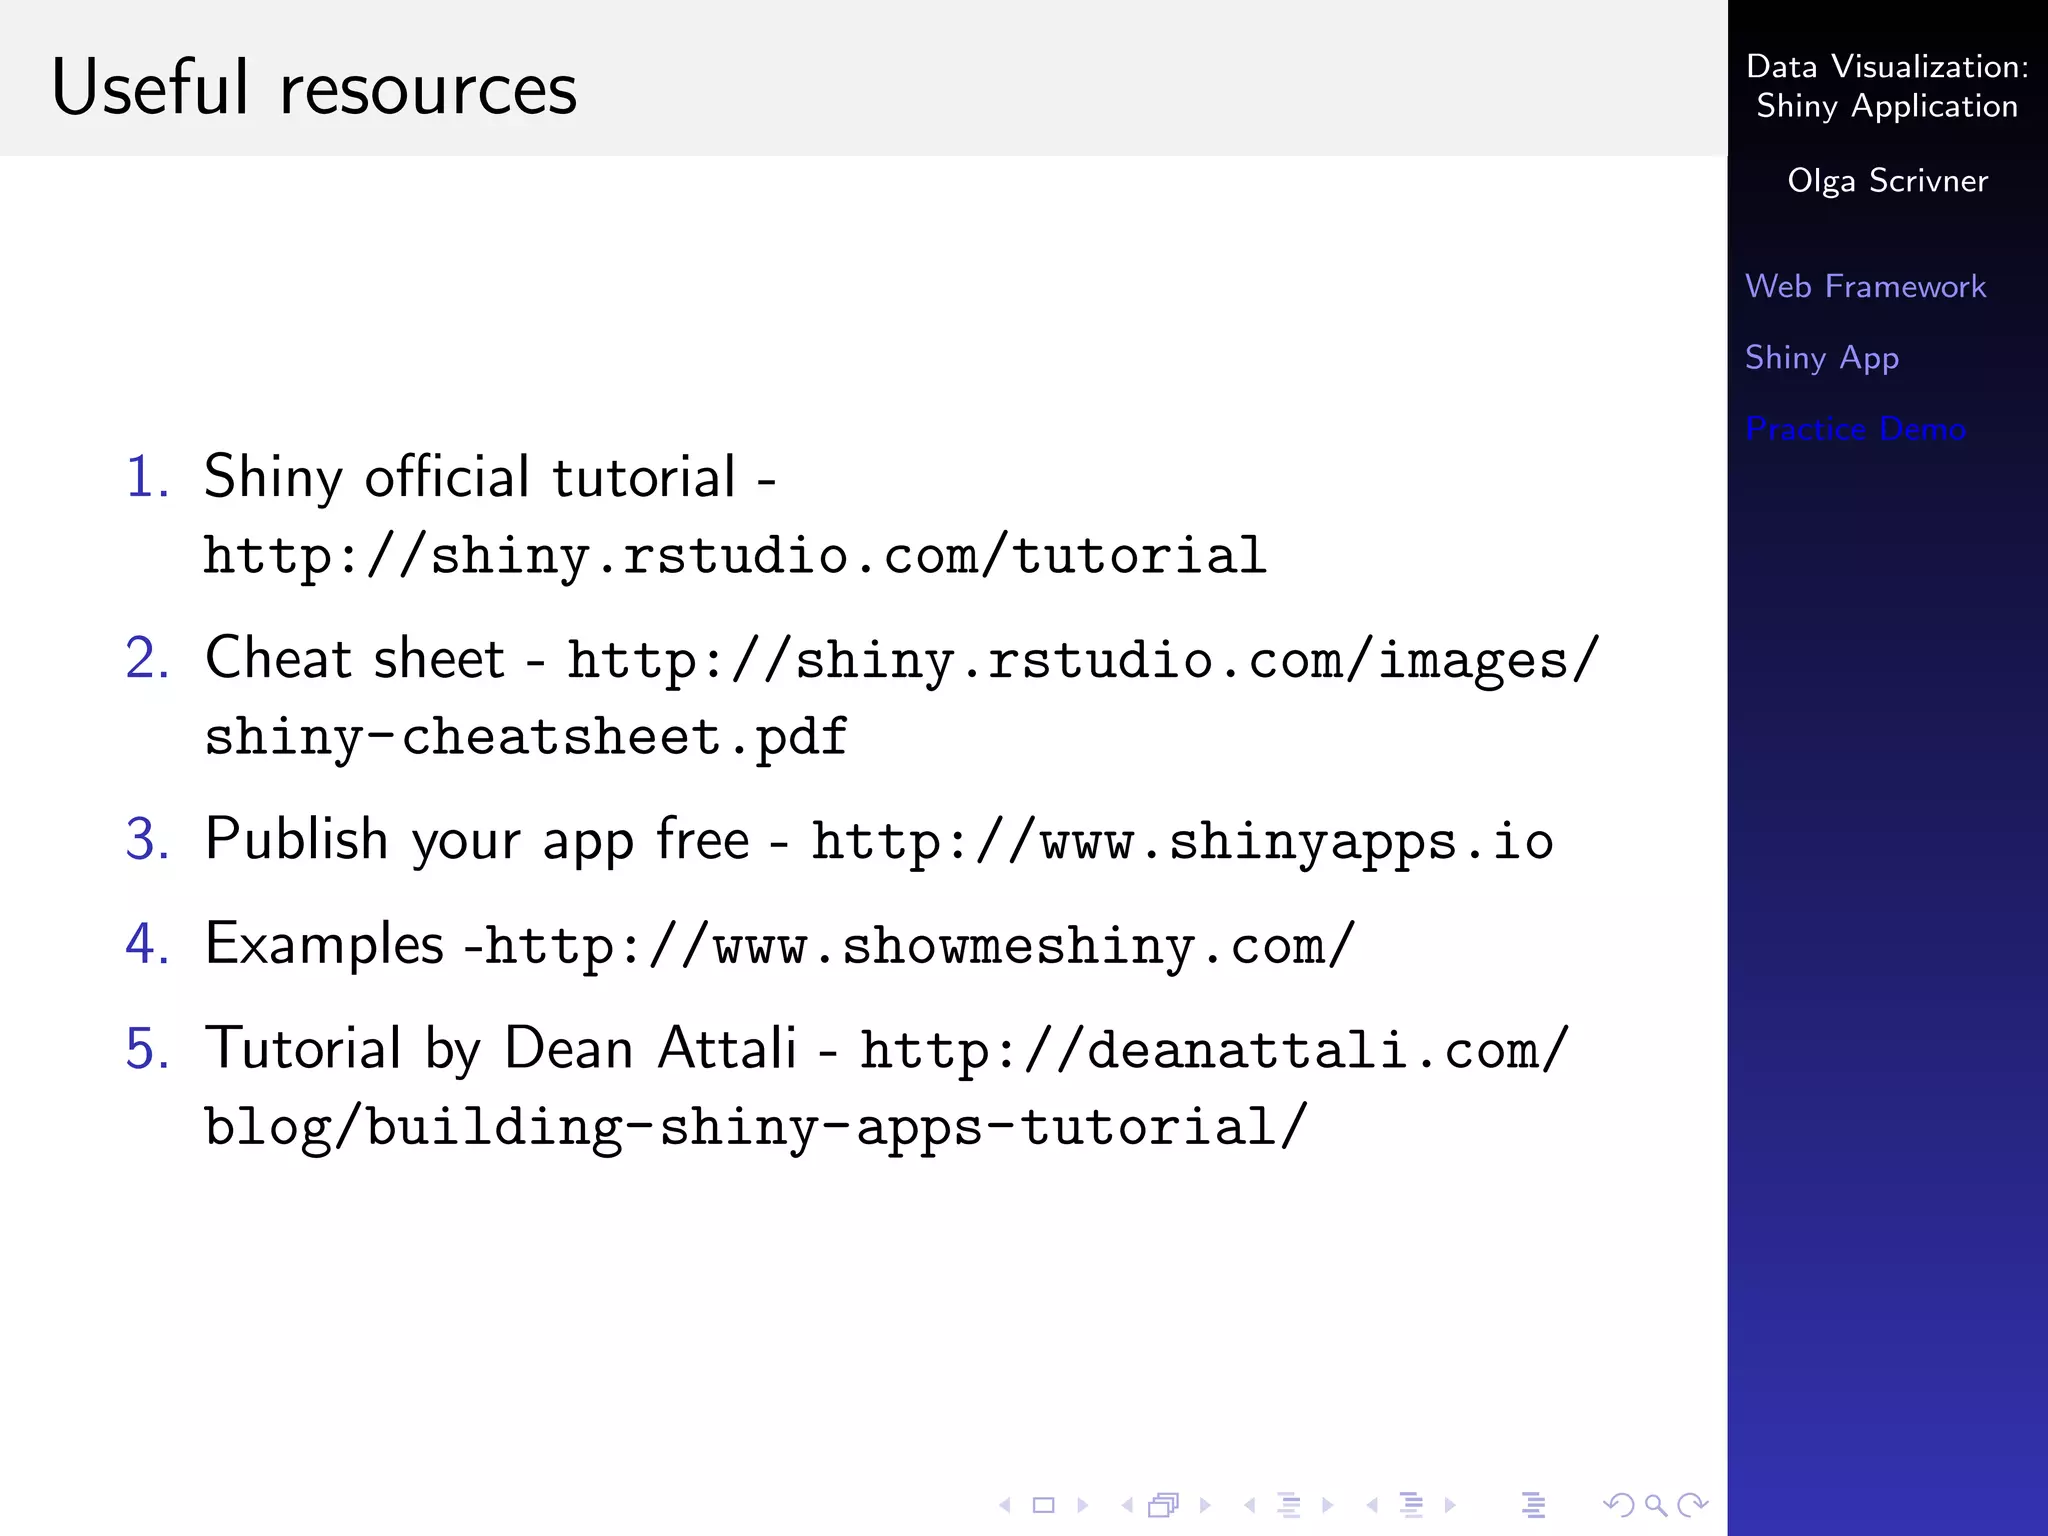Open the shiny.rstudio.com/tutorial link

pyautogui.click(x=735, y=556)
